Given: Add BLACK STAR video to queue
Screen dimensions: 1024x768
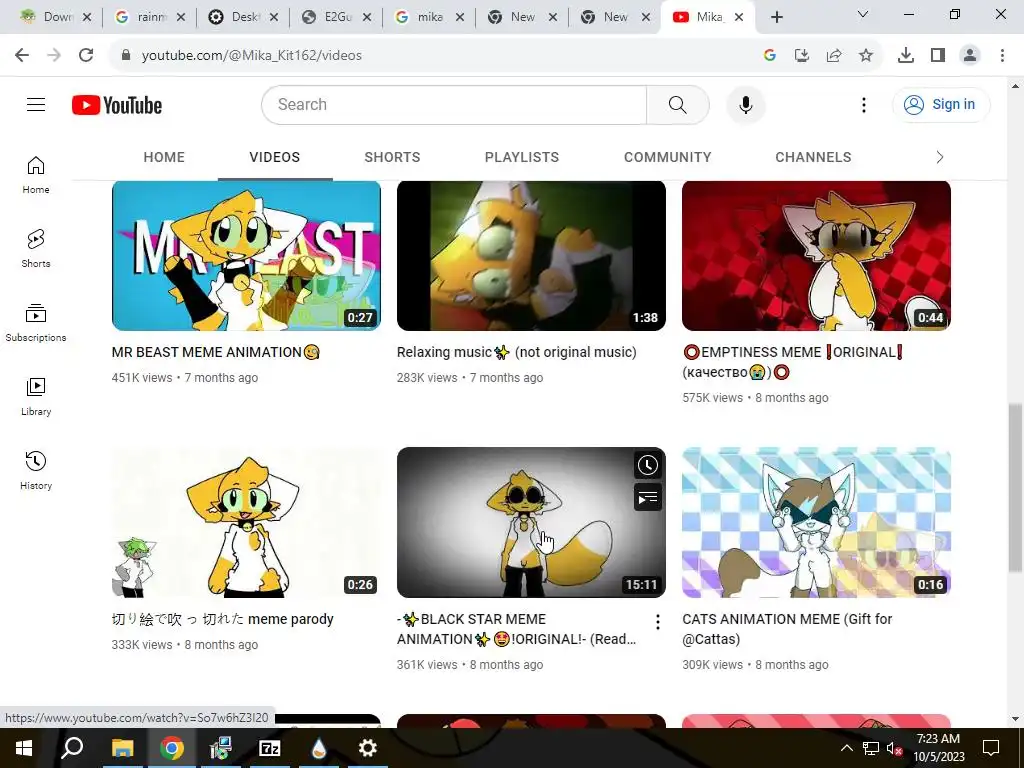Looking at the screenshot, I should (x=647, y=498).
